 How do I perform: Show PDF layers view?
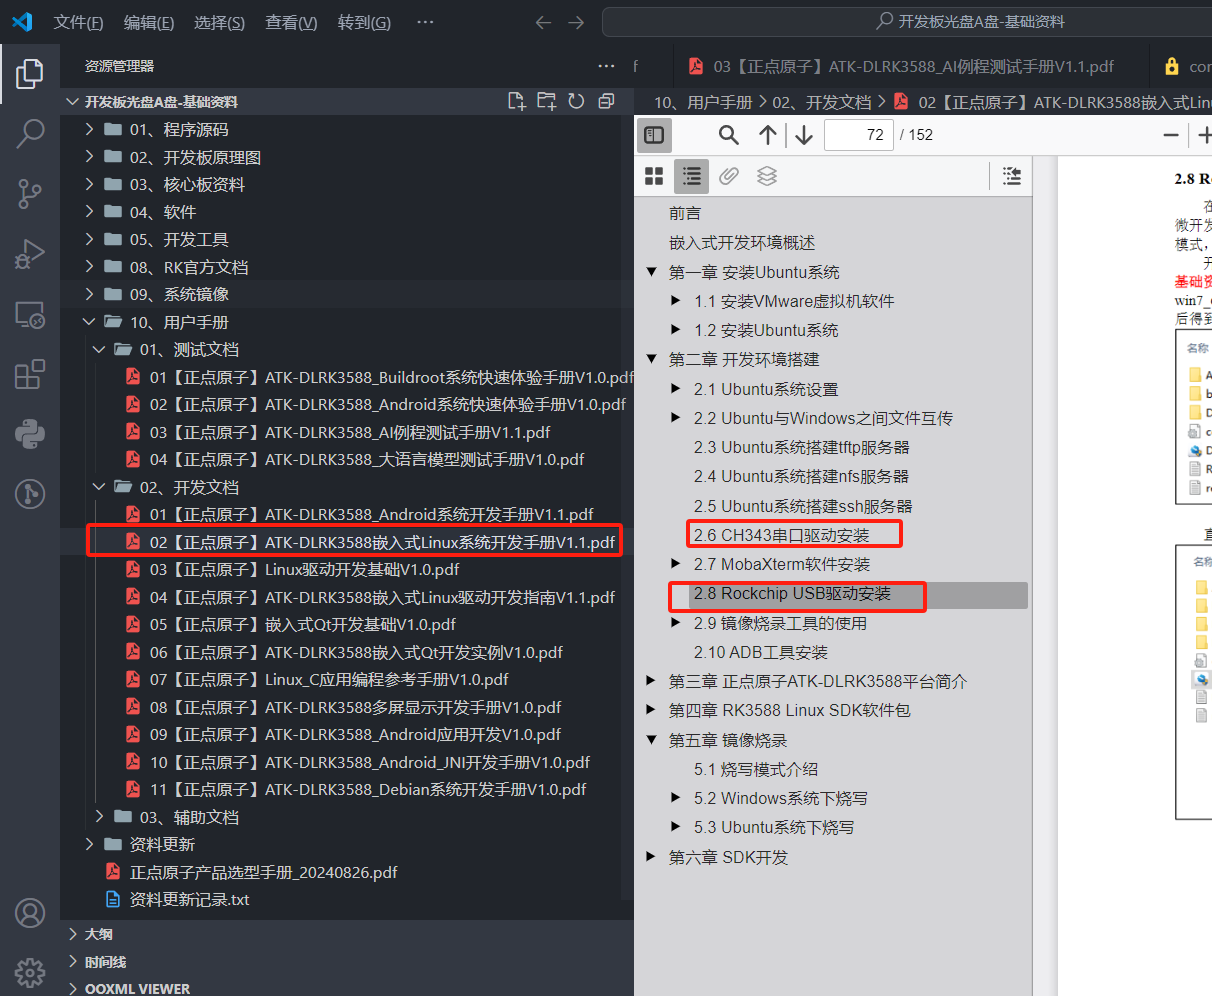click(767, 176)
